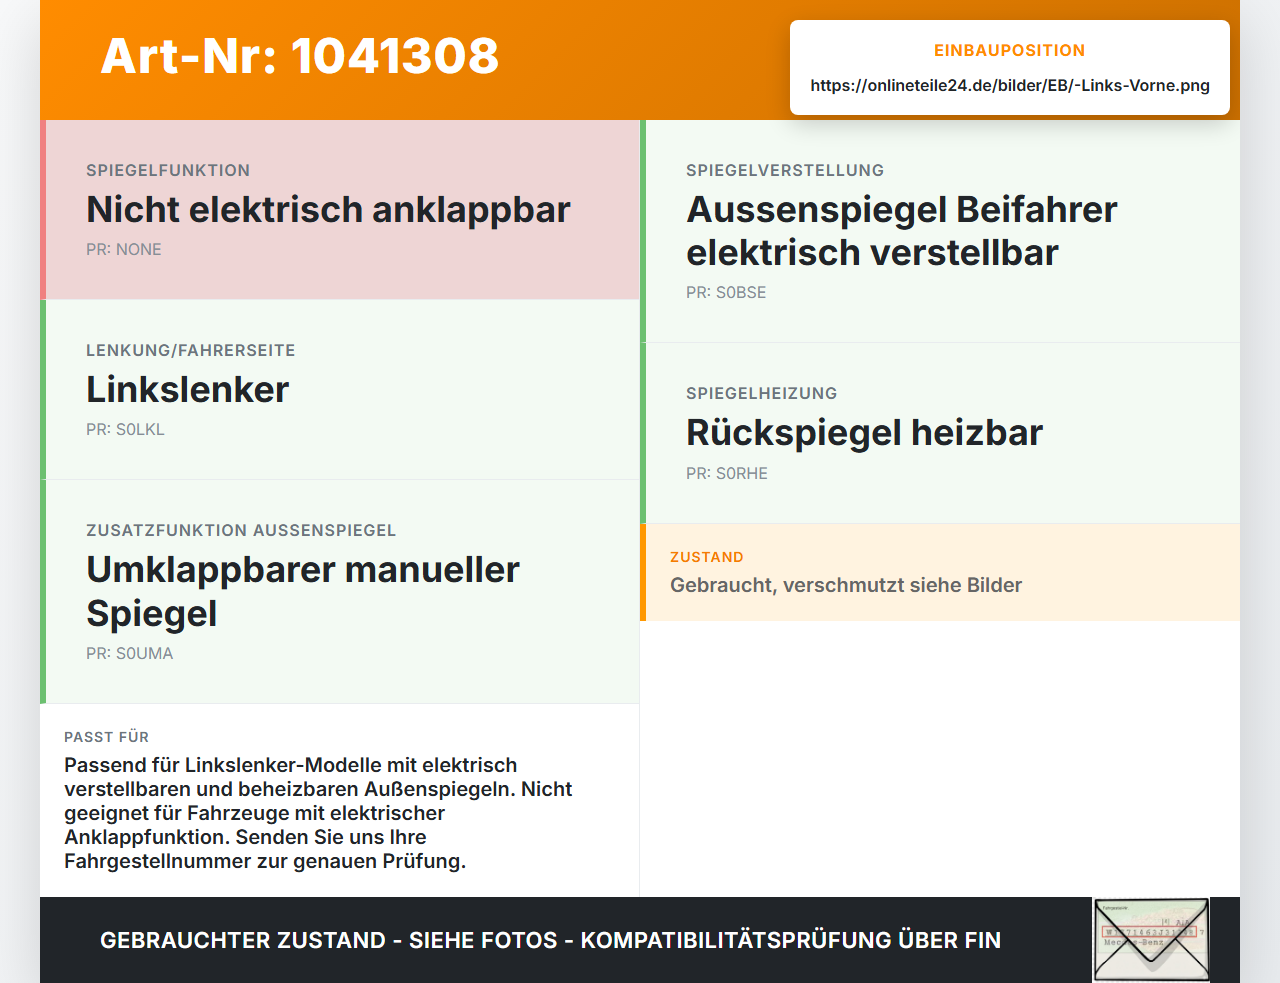
Task: Click the orange ZUSTAND condition box
Action: [940, 572]
